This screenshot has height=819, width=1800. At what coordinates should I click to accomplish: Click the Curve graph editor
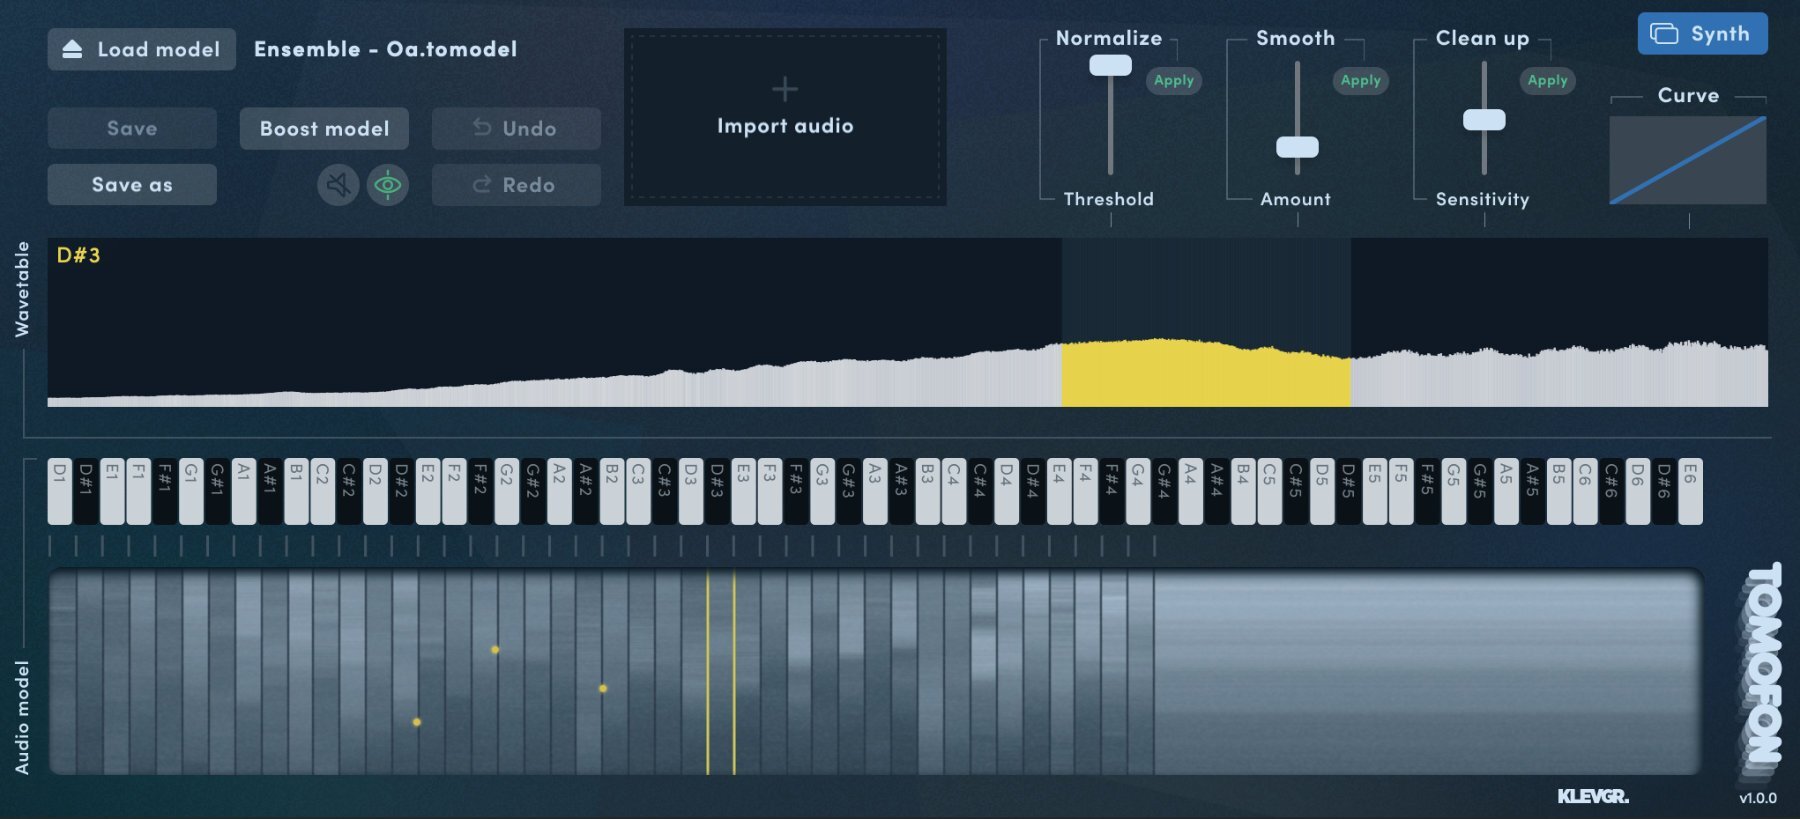tap(1687, 160)
